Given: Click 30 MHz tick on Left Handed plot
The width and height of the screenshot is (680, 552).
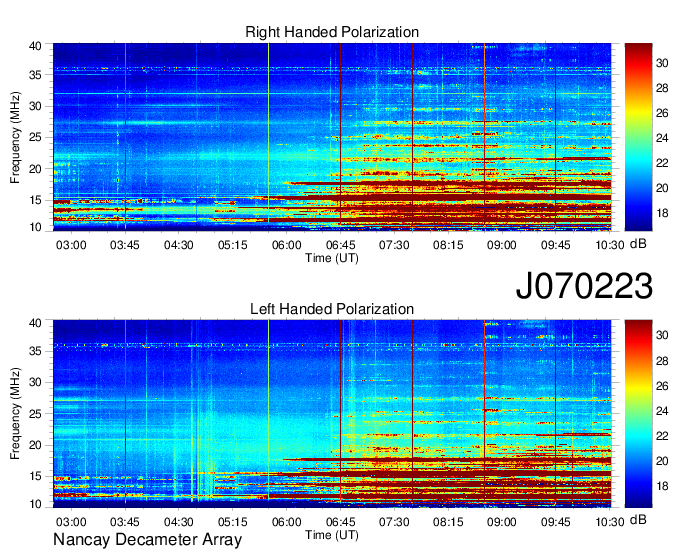Looking at the screenshot, I should click(36, 382).
